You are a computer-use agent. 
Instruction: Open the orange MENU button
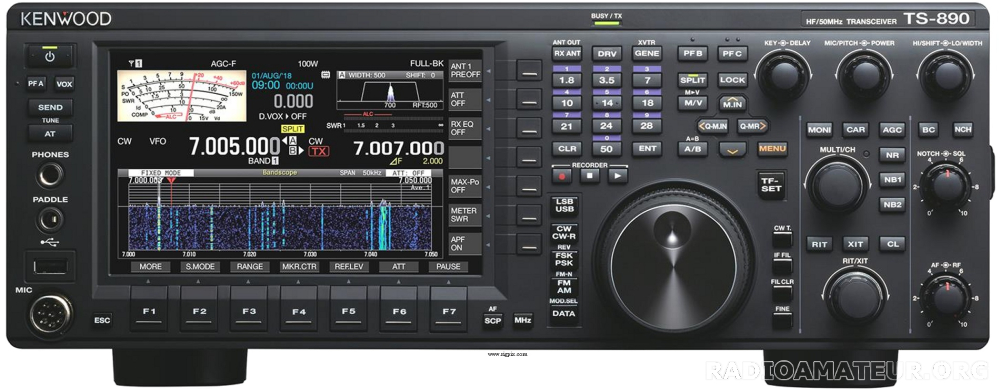click(x=772, y=149)
